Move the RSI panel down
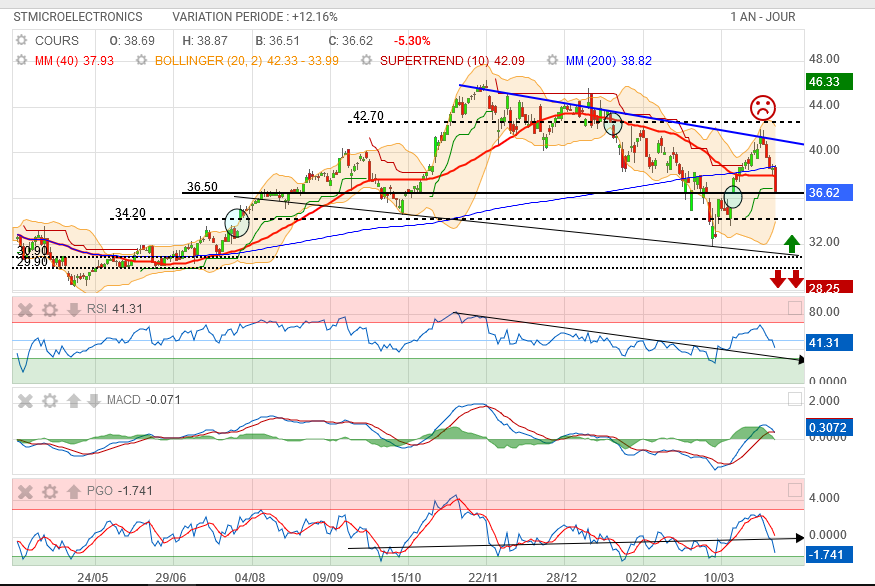This screenshot has height=586, width=875. pos(74,309)
